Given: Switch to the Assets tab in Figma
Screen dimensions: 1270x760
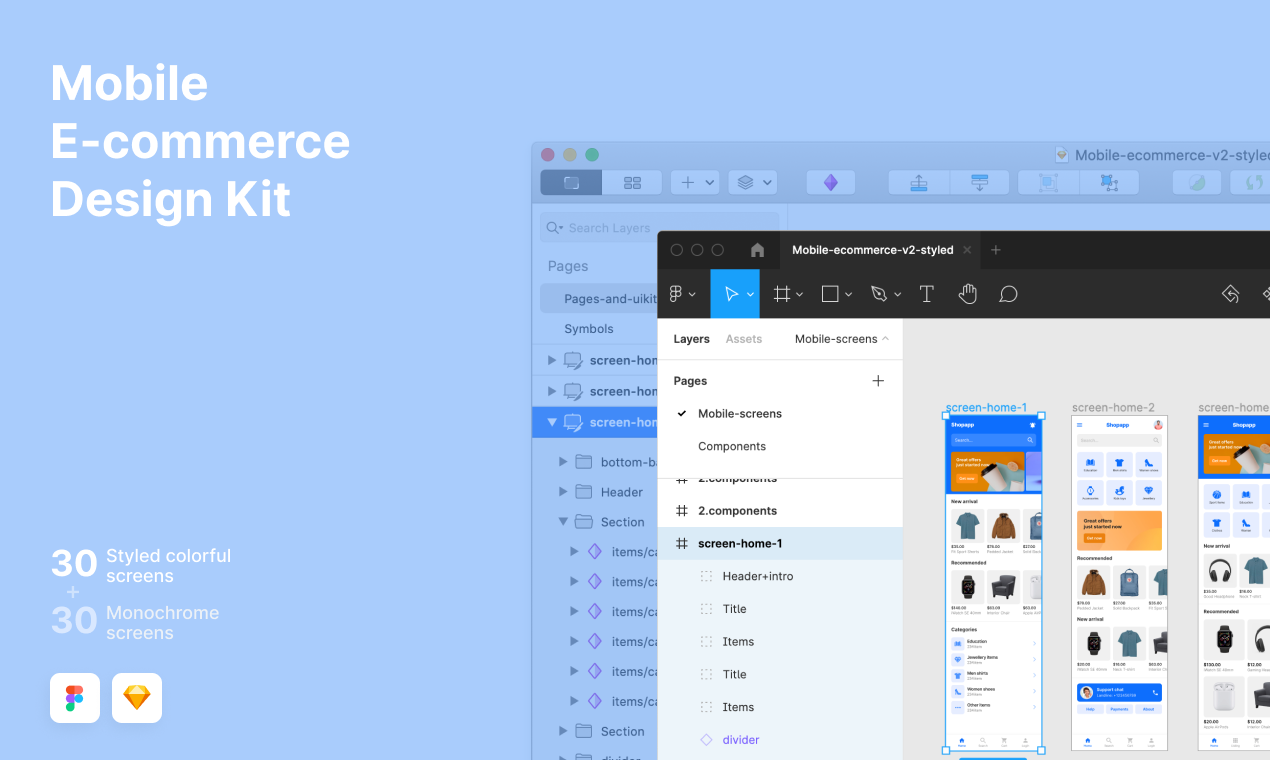Looking at the screenshot, I should pyautogui.click(x=743, y=339).
